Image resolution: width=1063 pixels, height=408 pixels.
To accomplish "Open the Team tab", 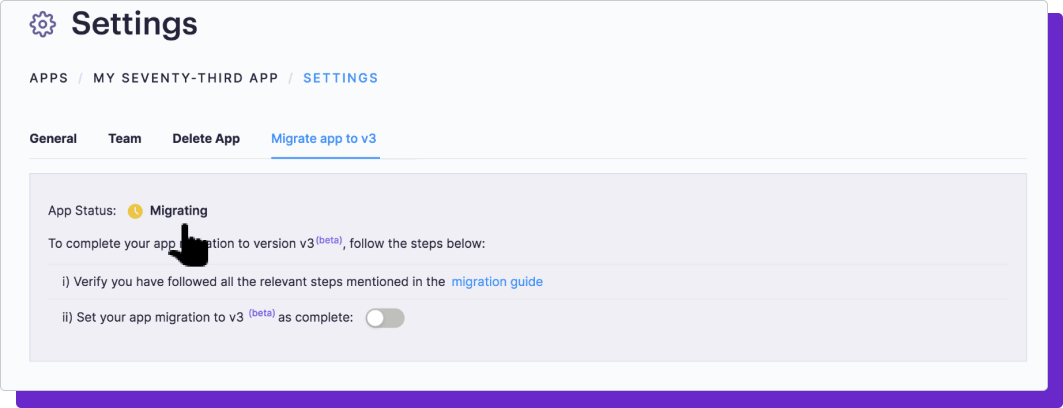I will (125, 139).
